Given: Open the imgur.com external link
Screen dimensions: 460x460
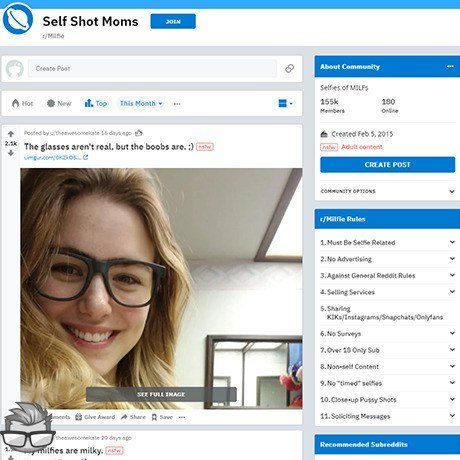Looking at the screenshot, I should coord(56,157).
